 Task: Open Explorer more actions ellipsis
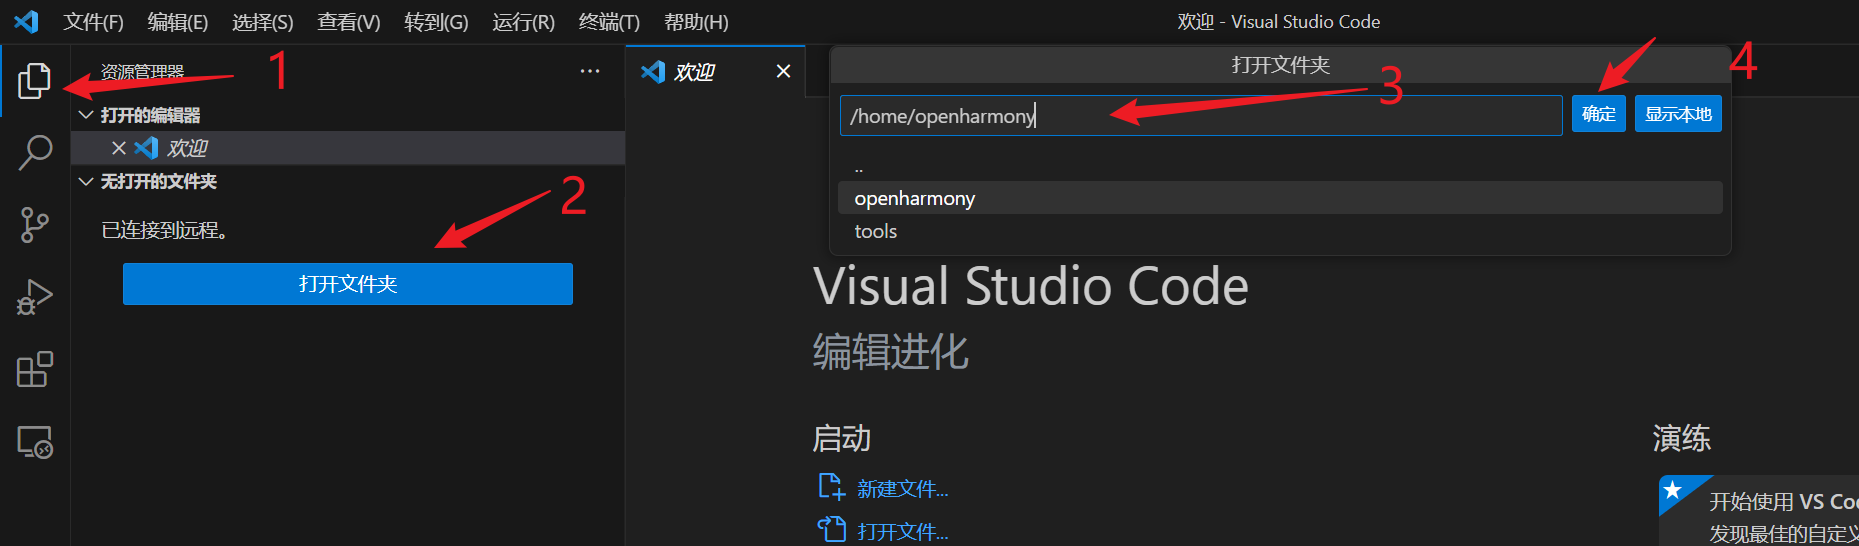pyautogui.click(x=590, y=71)
